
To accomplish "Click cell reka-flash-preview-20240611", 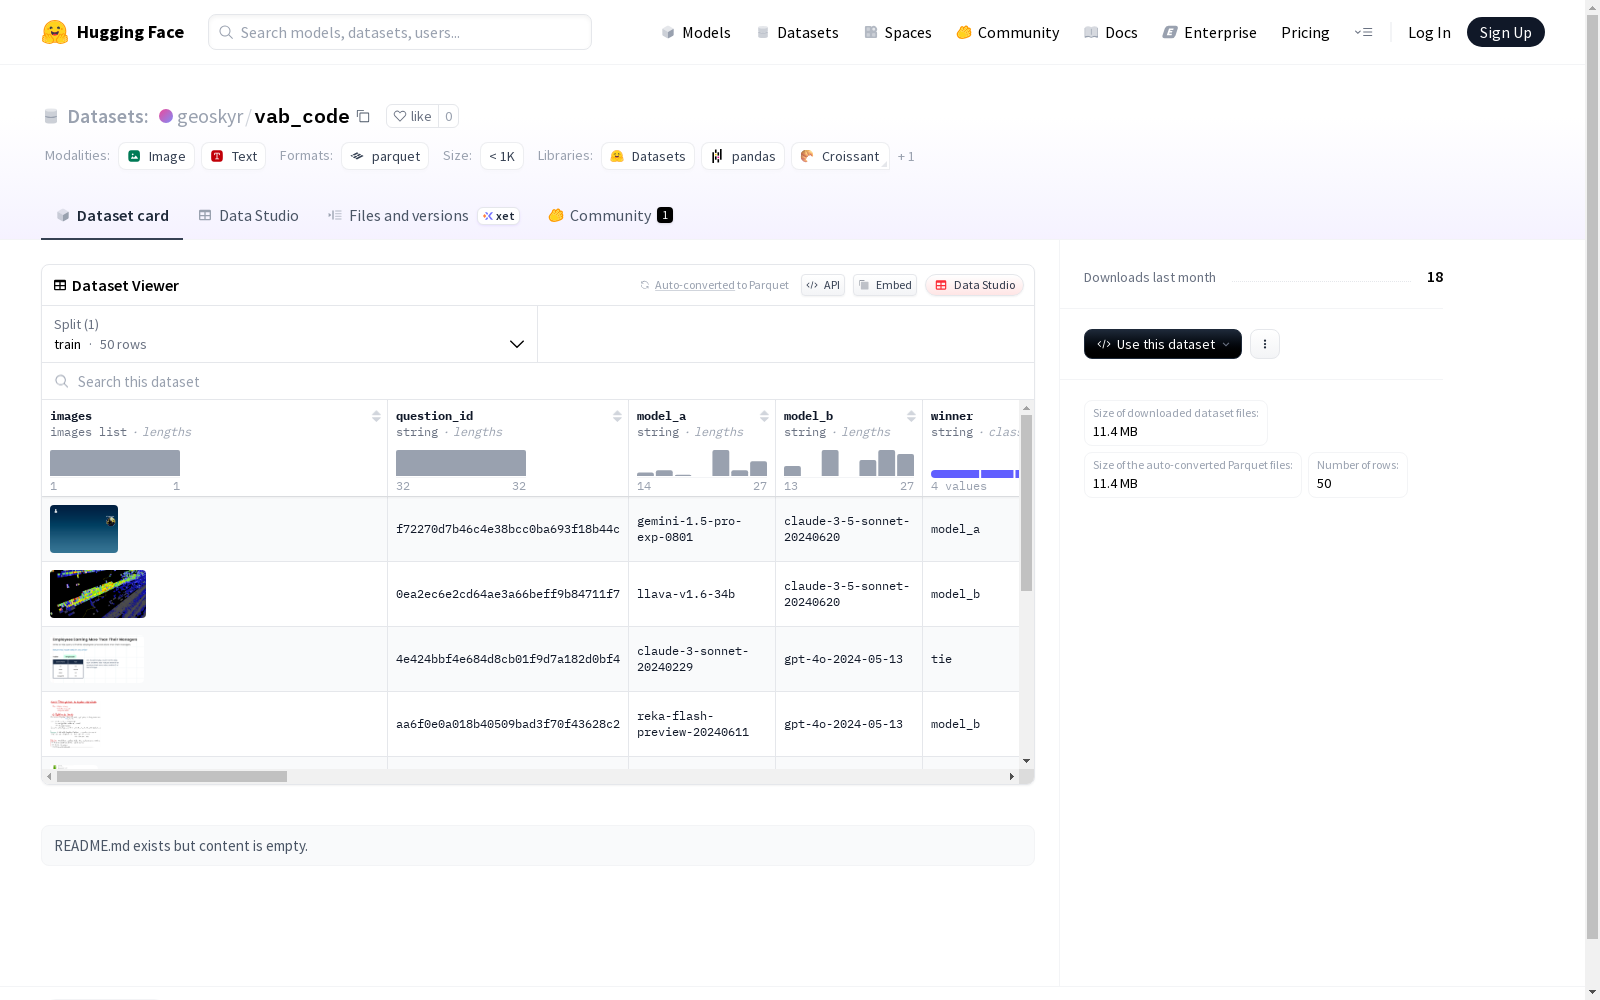I will (702, 724).
